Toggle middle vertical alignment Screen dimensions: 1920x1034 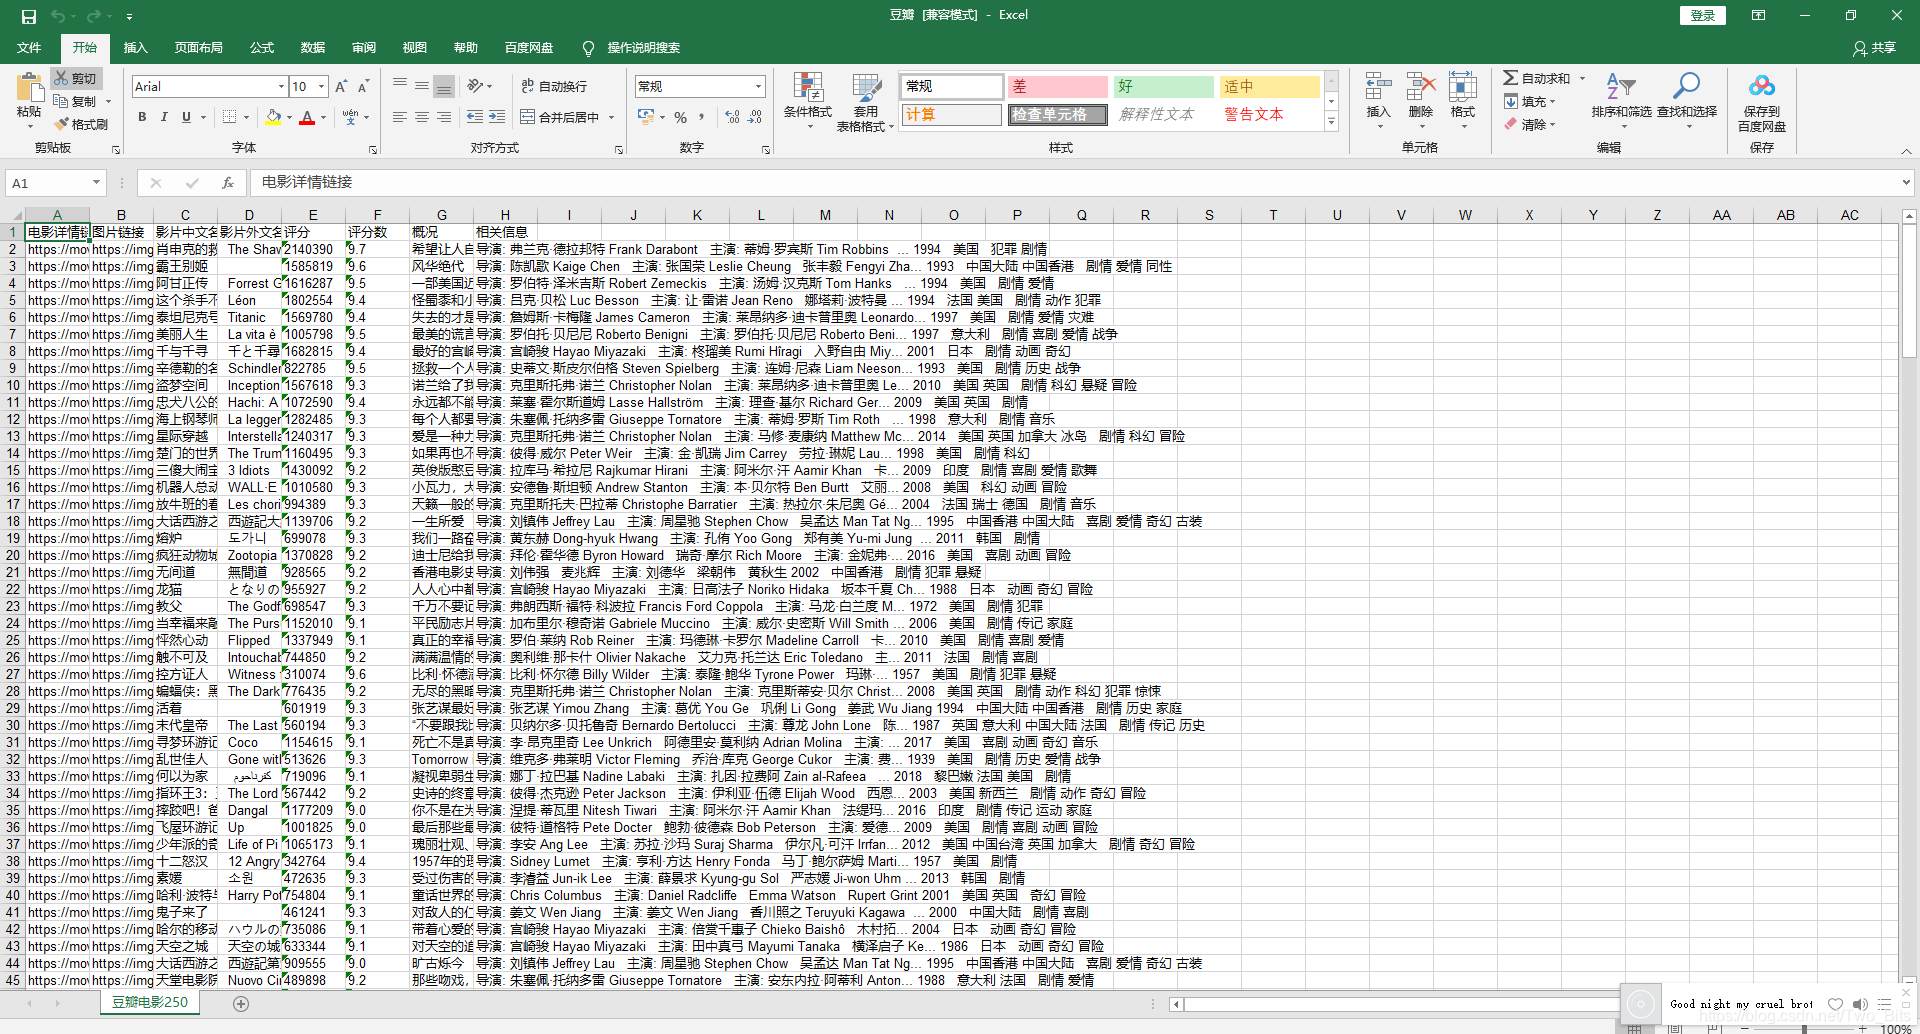coord(422,86)
